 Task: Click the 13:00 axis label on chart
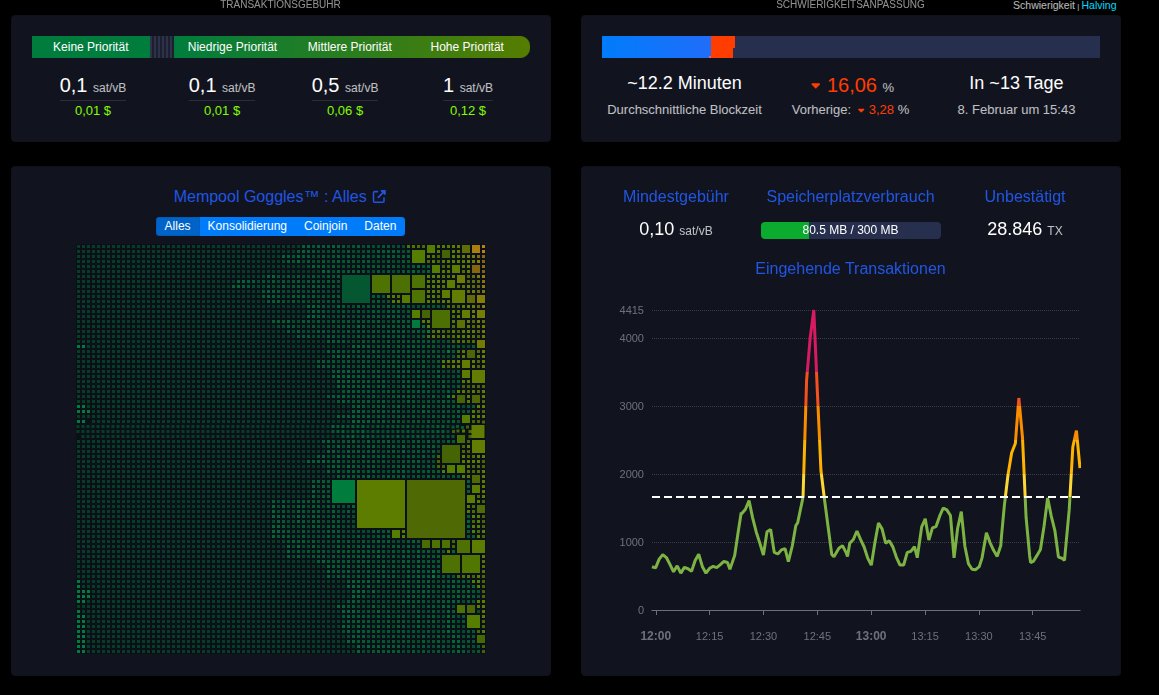[x=871, y=636]
